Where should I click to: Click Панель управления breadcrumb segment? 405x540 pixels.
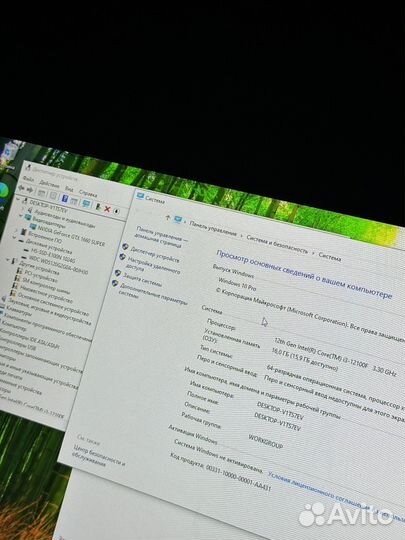[x=213, y=228]
